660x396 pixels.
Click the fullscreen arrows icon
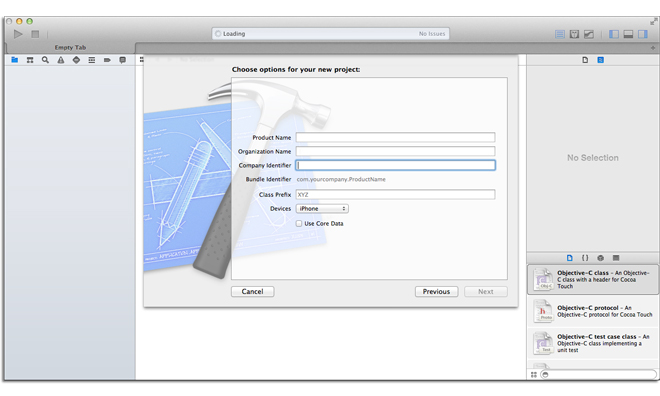click(x=653, y=21)
